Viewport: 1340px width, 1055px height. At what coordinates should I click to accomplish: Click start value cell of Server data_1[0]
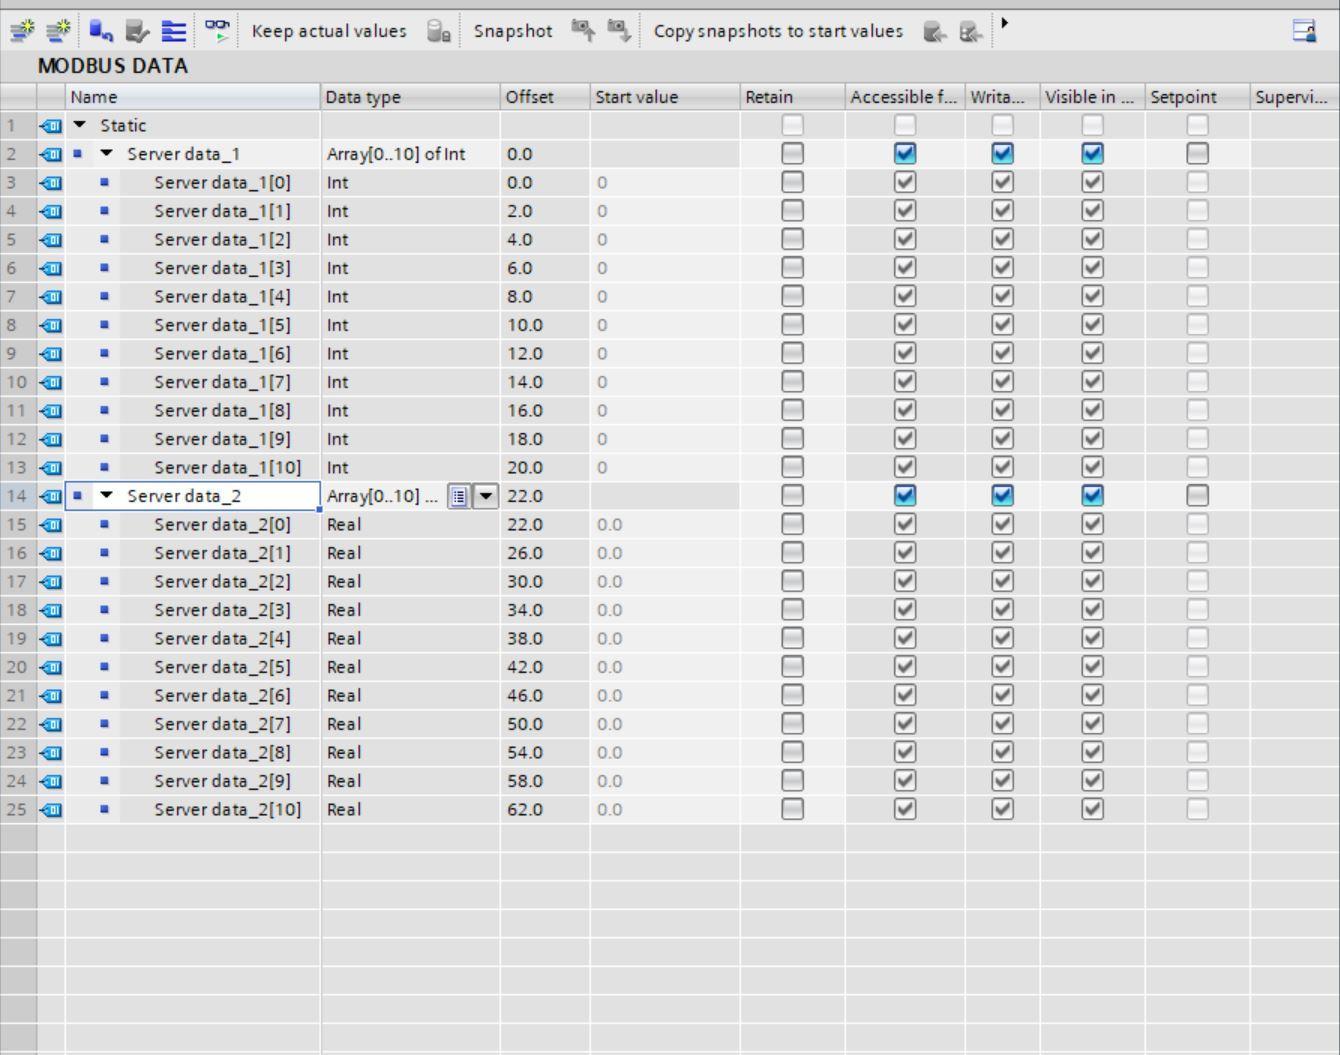point(665,183)
